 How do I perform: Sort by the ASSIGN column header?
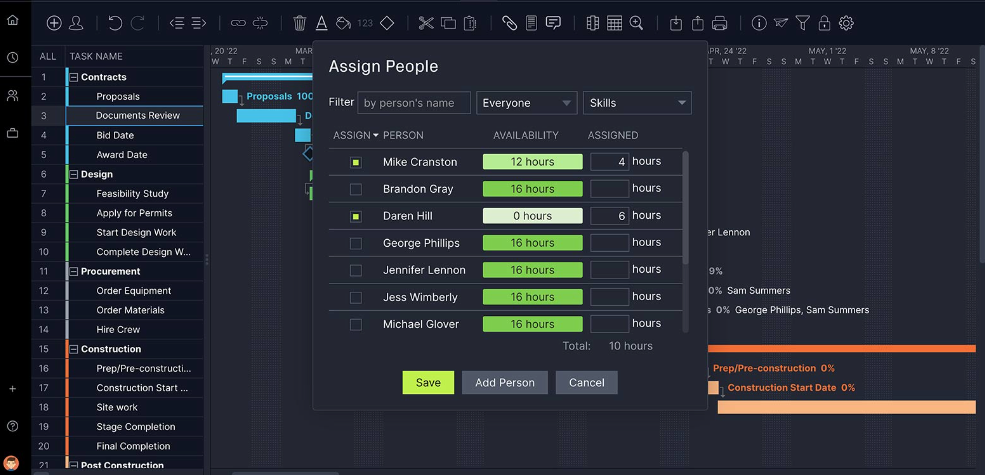(x=355, y=135)
